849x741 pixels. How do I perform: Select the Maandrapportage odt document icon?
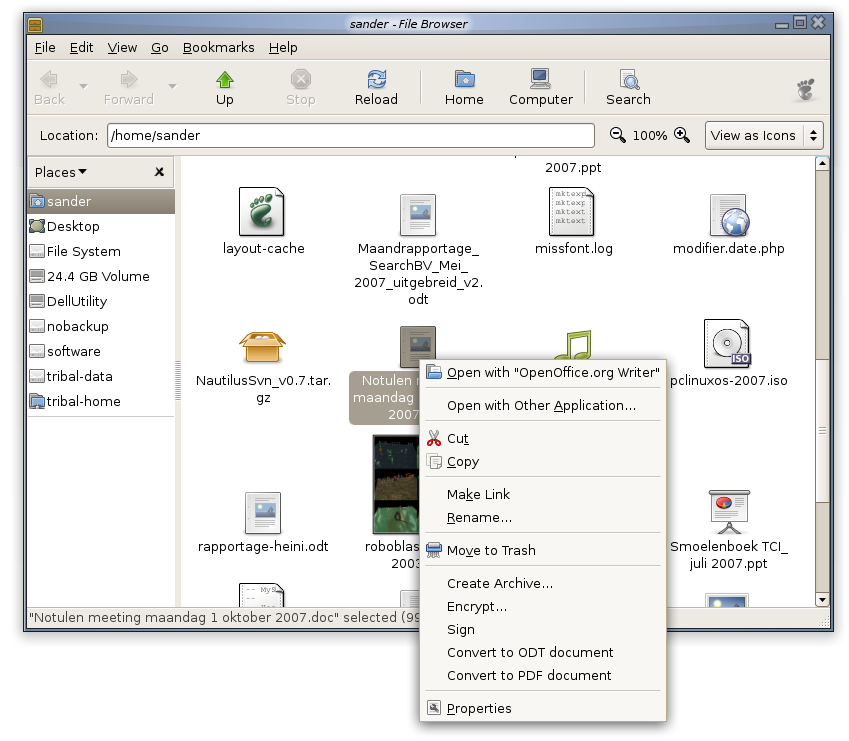tap(417, 215)
